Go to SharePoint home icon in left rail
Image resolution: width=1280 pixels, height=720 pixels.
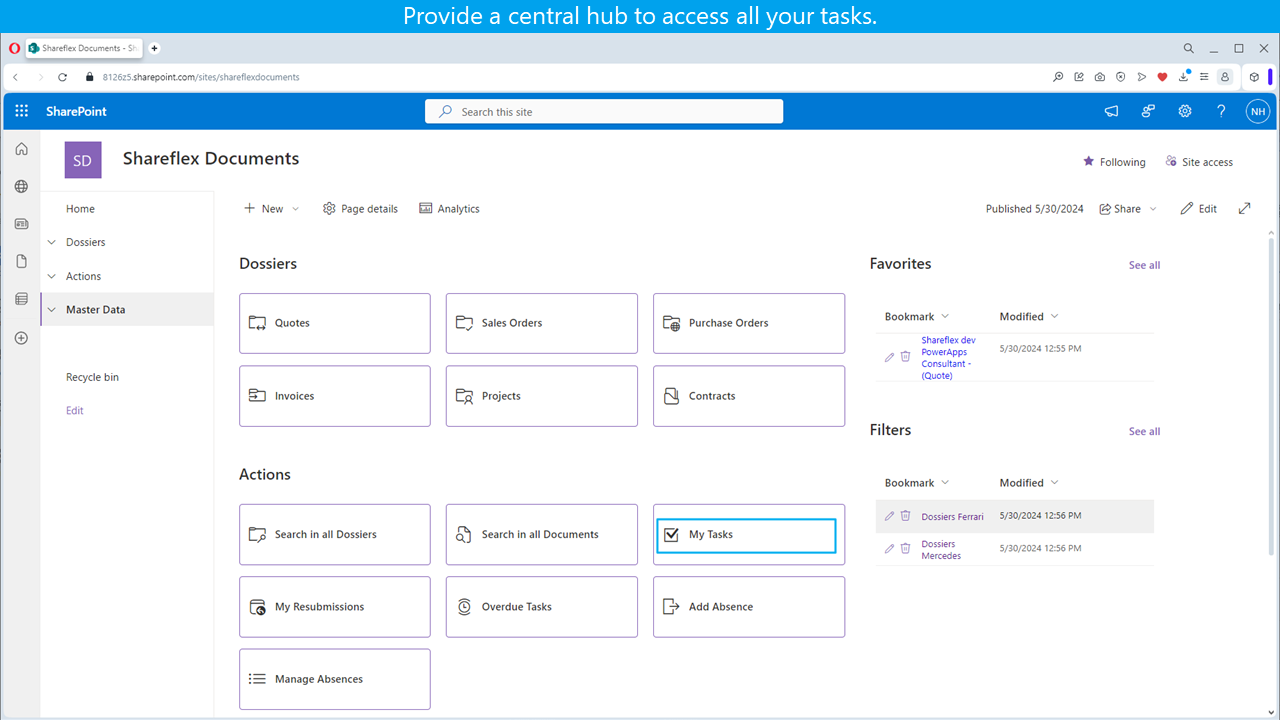21,149
